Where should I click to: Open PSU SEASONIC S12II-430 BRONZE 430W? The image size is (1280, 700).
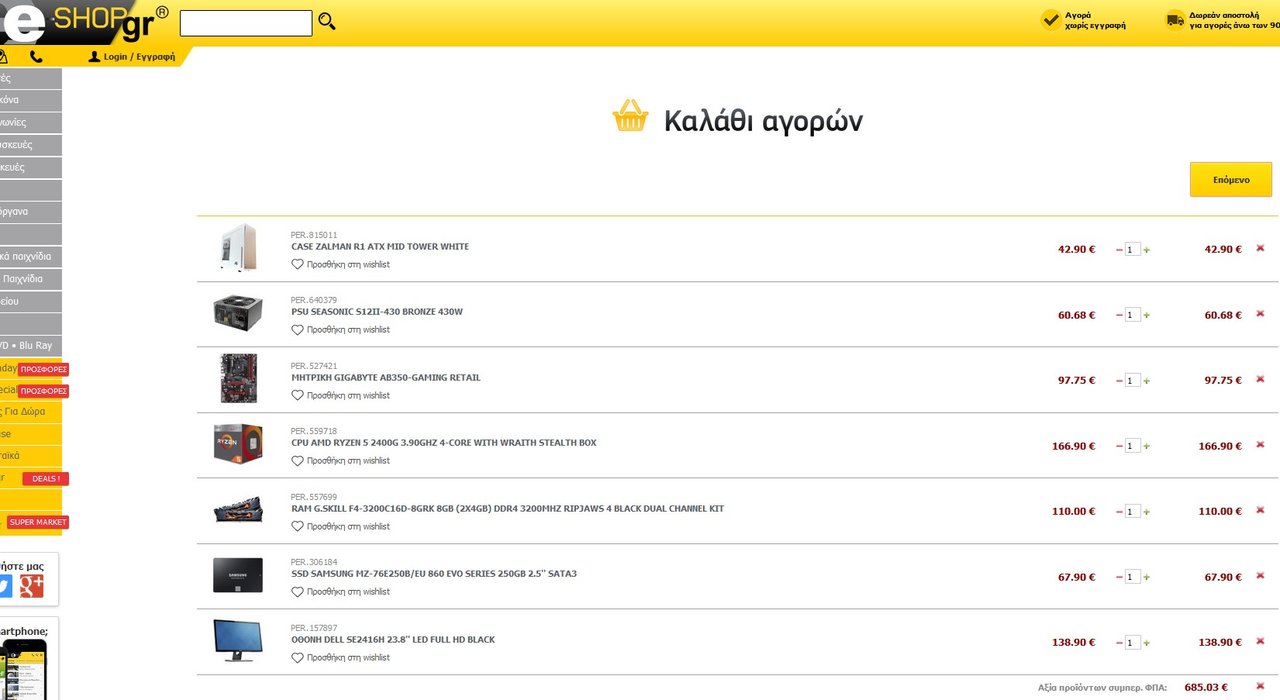(377, 312)
